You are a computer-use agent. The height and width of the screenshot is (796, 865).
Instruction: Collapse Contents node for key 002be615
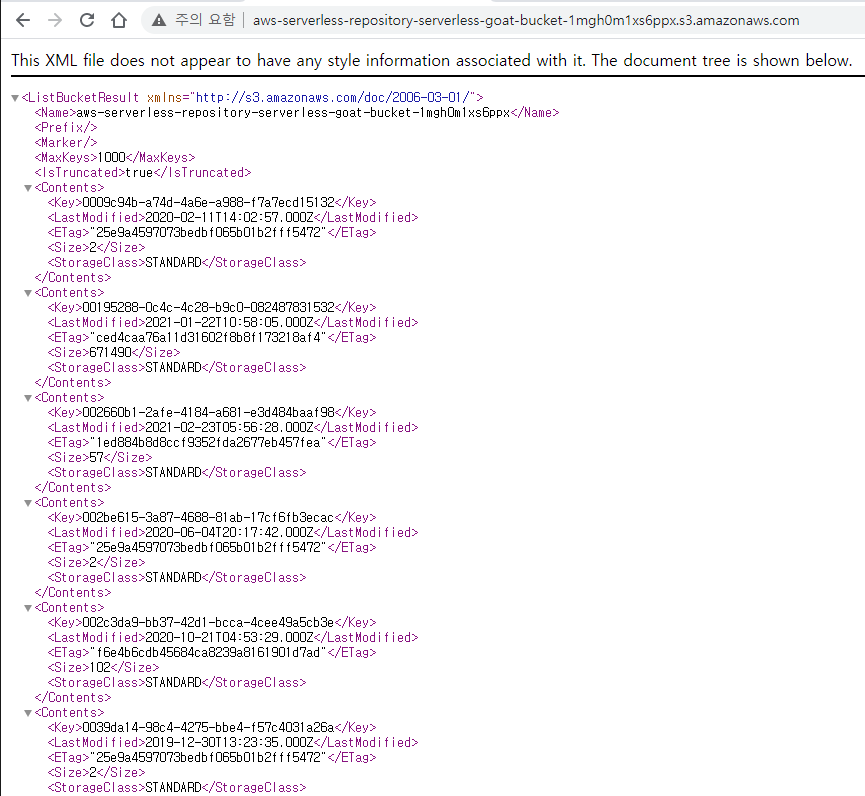pyautogui.click(x=28, y=503)
